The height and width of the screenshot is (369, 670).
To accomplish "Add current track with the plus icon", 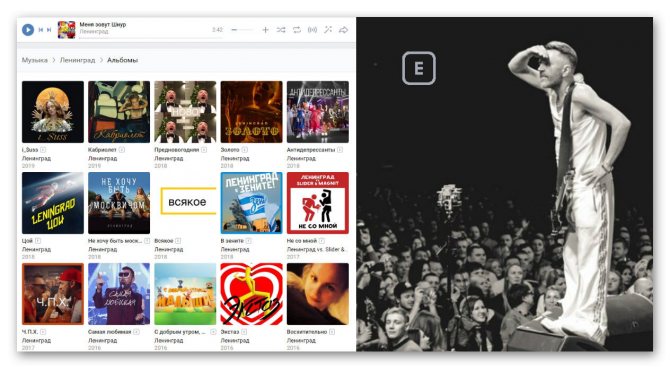I will point(265,30).
